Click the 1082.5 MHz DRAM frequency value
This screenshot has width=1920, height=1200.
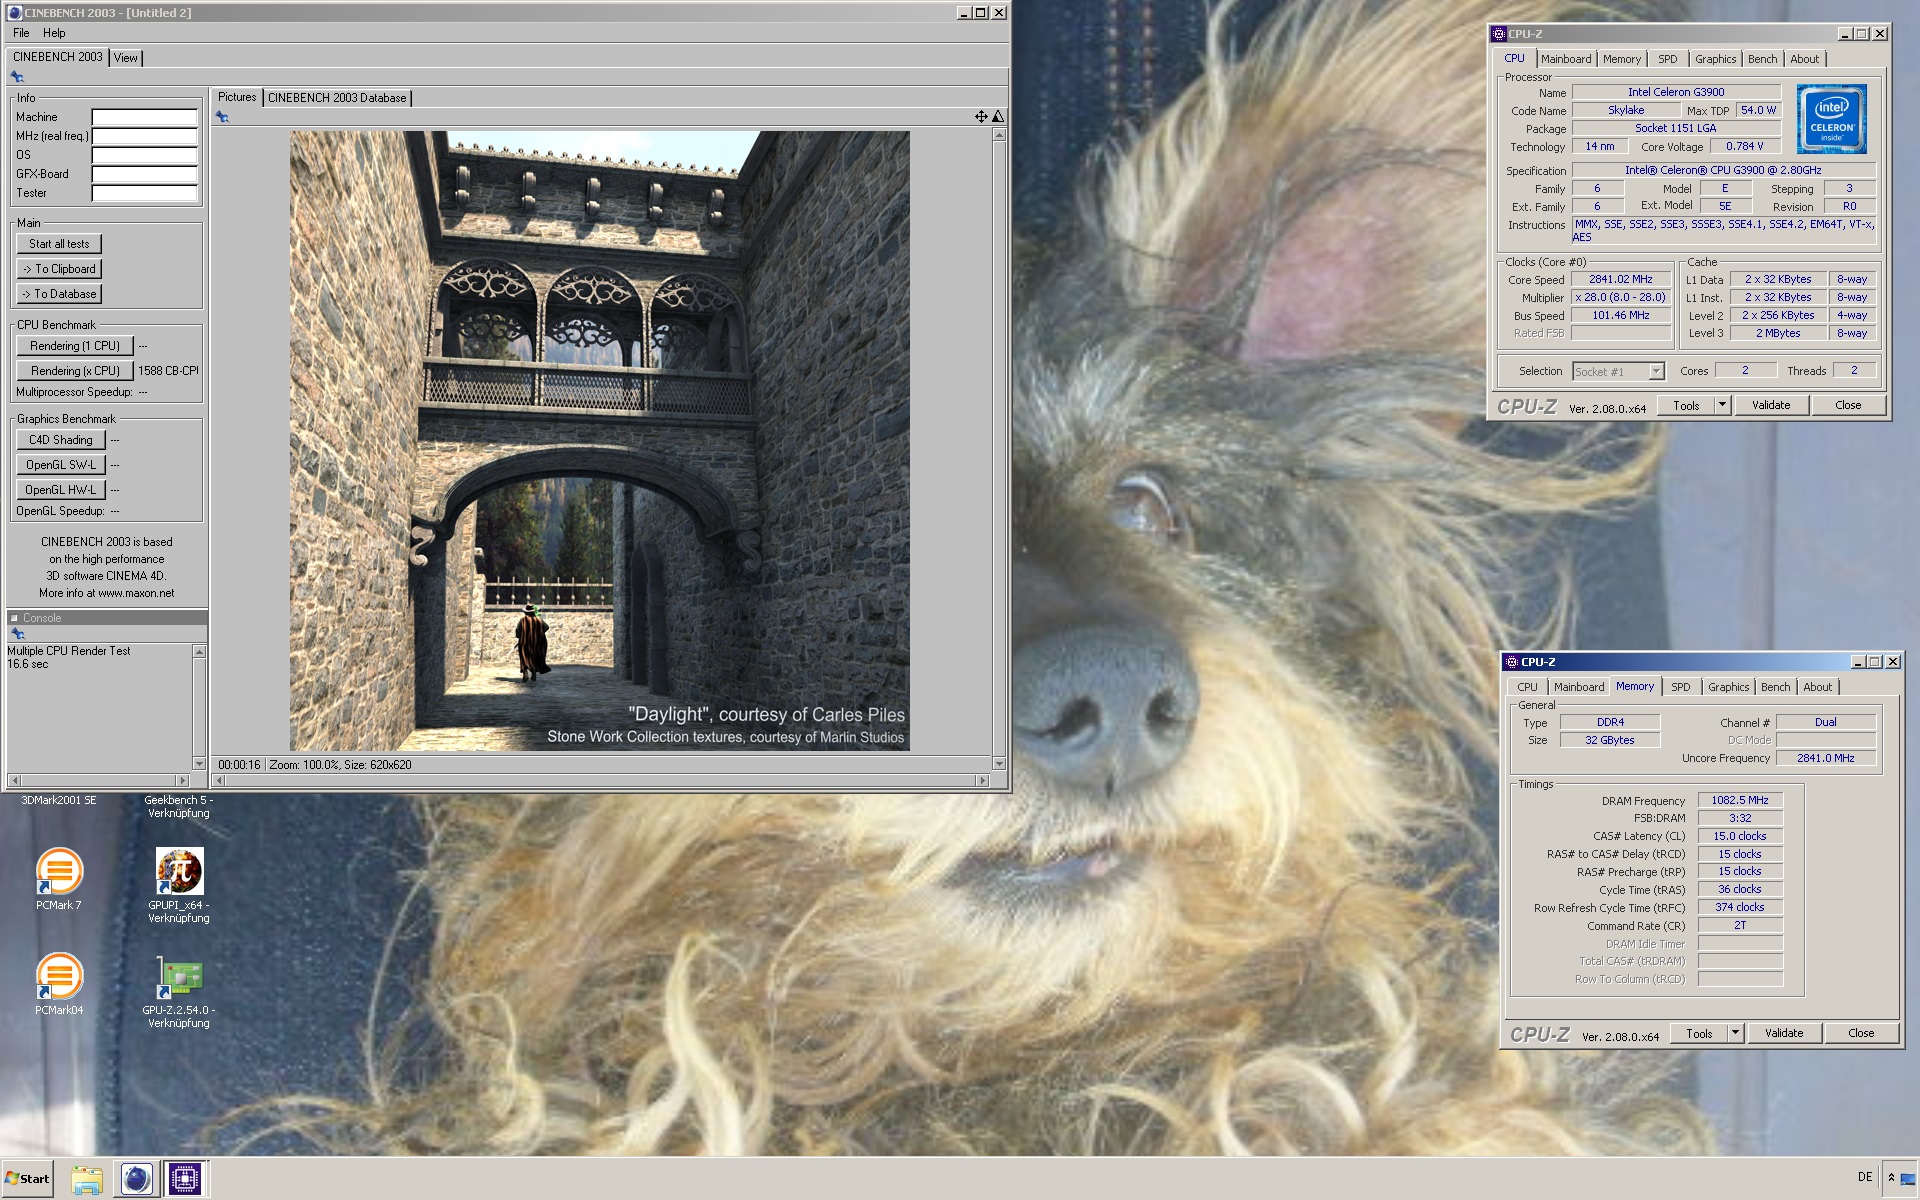coord(1739,800)
